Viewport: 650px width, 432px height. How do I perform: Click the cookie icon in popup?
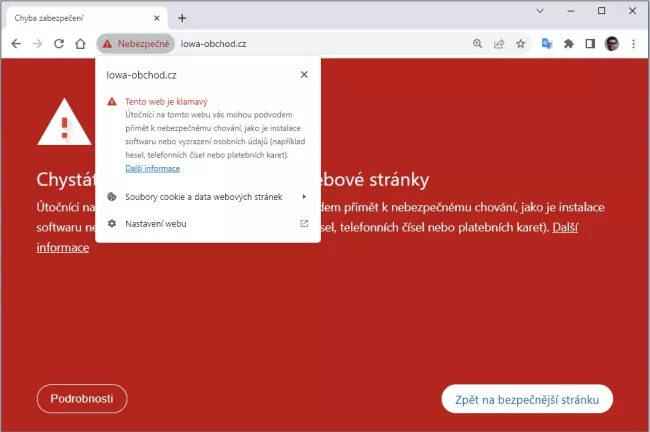click(x=112, y=197)
